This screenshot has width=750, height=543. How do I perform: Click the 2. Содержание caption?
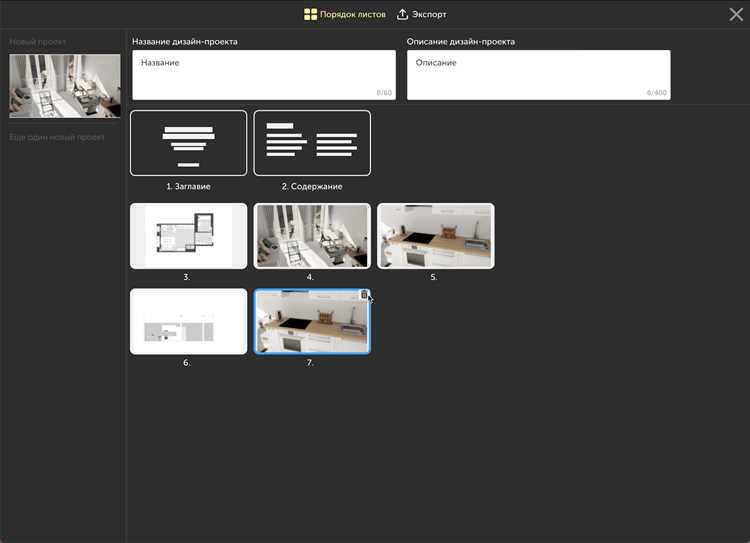pyautogui.click(x=312, y=187)
